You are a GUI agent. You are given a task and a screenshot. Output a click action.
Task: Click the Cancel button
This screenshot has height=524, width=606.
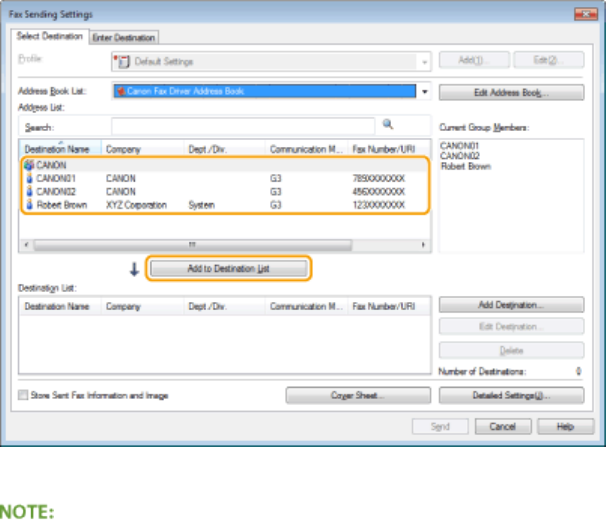(x=503, y=427)
